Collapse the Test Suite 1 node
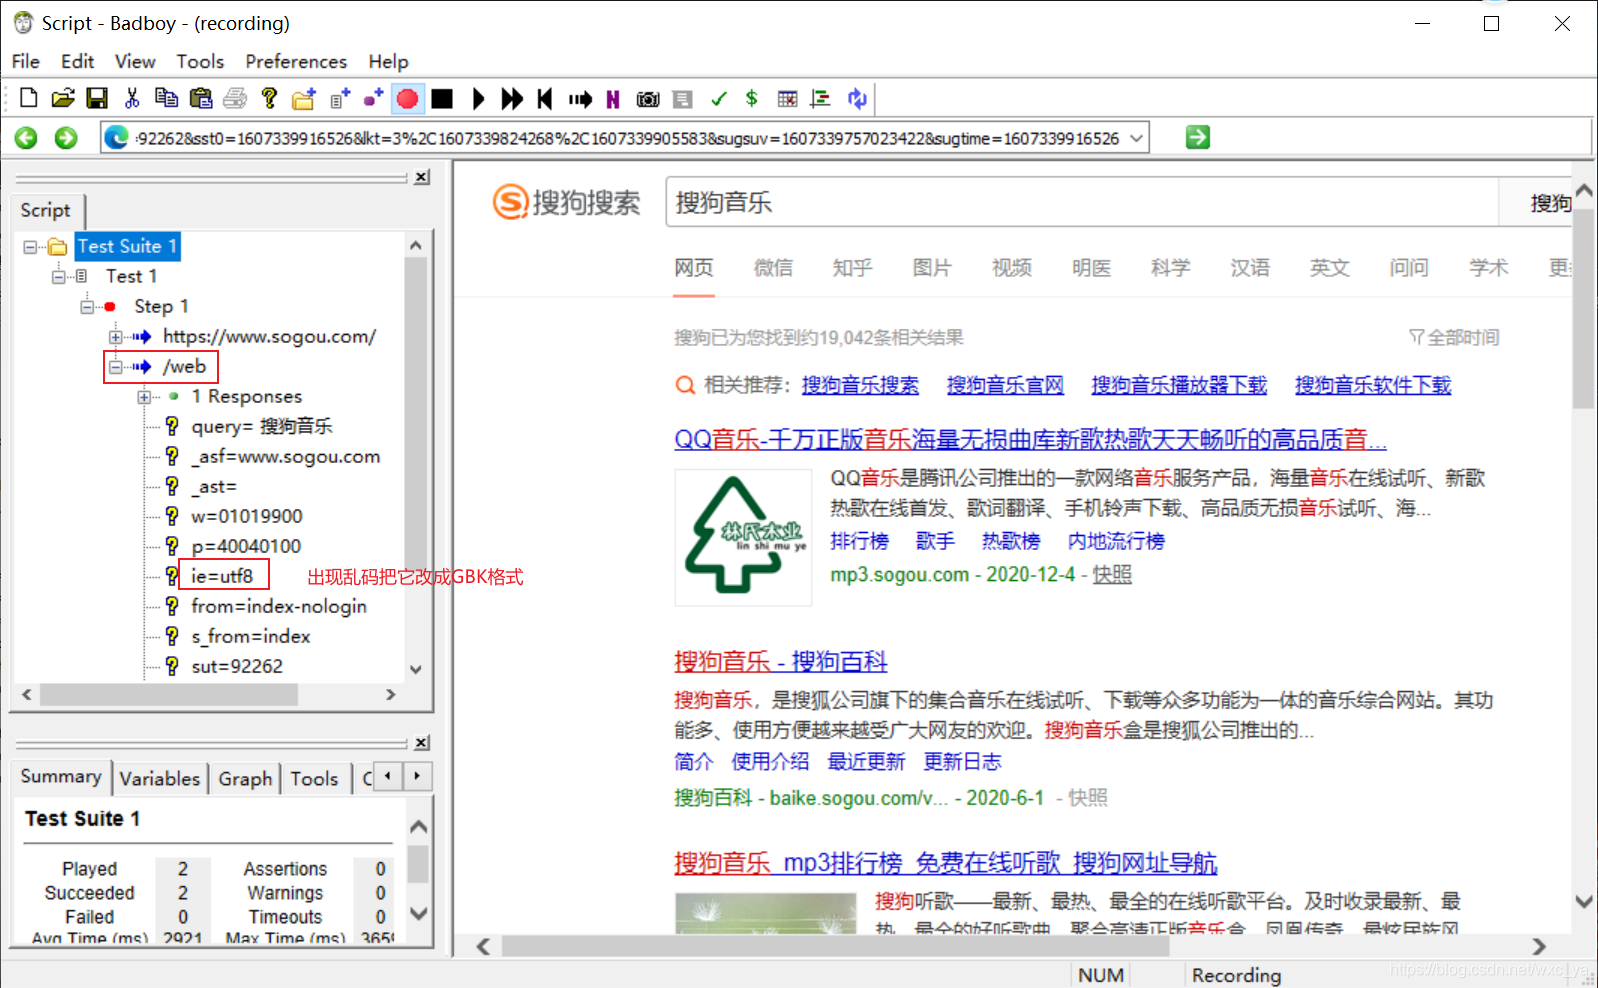Viewport: 1598px width, 988px height. coord(30,246)
